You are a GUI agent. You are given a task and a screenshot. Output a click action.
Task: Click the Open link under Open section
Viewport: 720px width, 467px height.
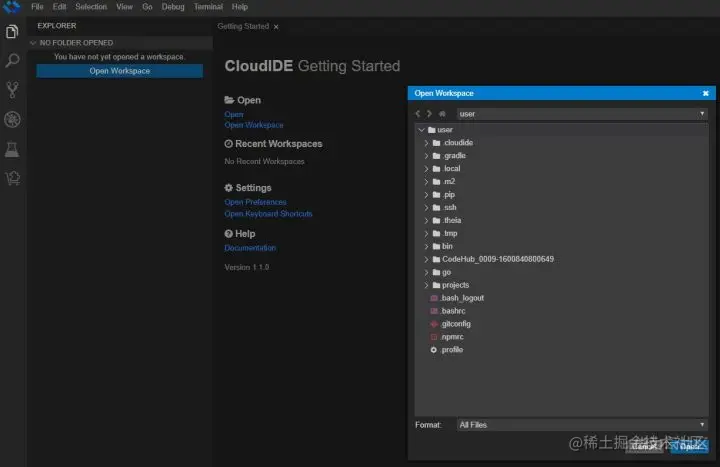(234, 114)
